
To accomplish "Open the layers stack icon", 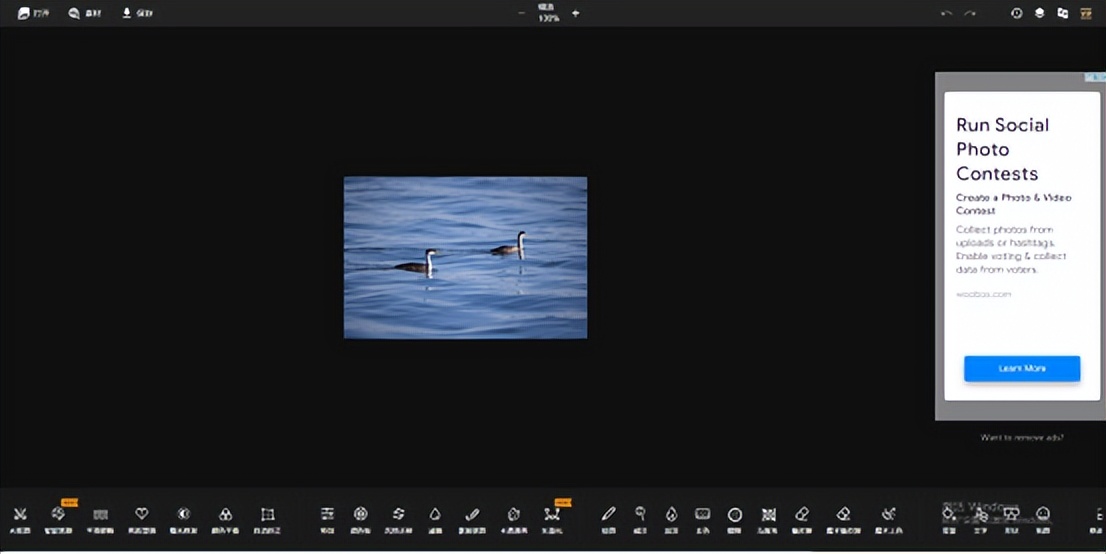I will [1039, 14].
